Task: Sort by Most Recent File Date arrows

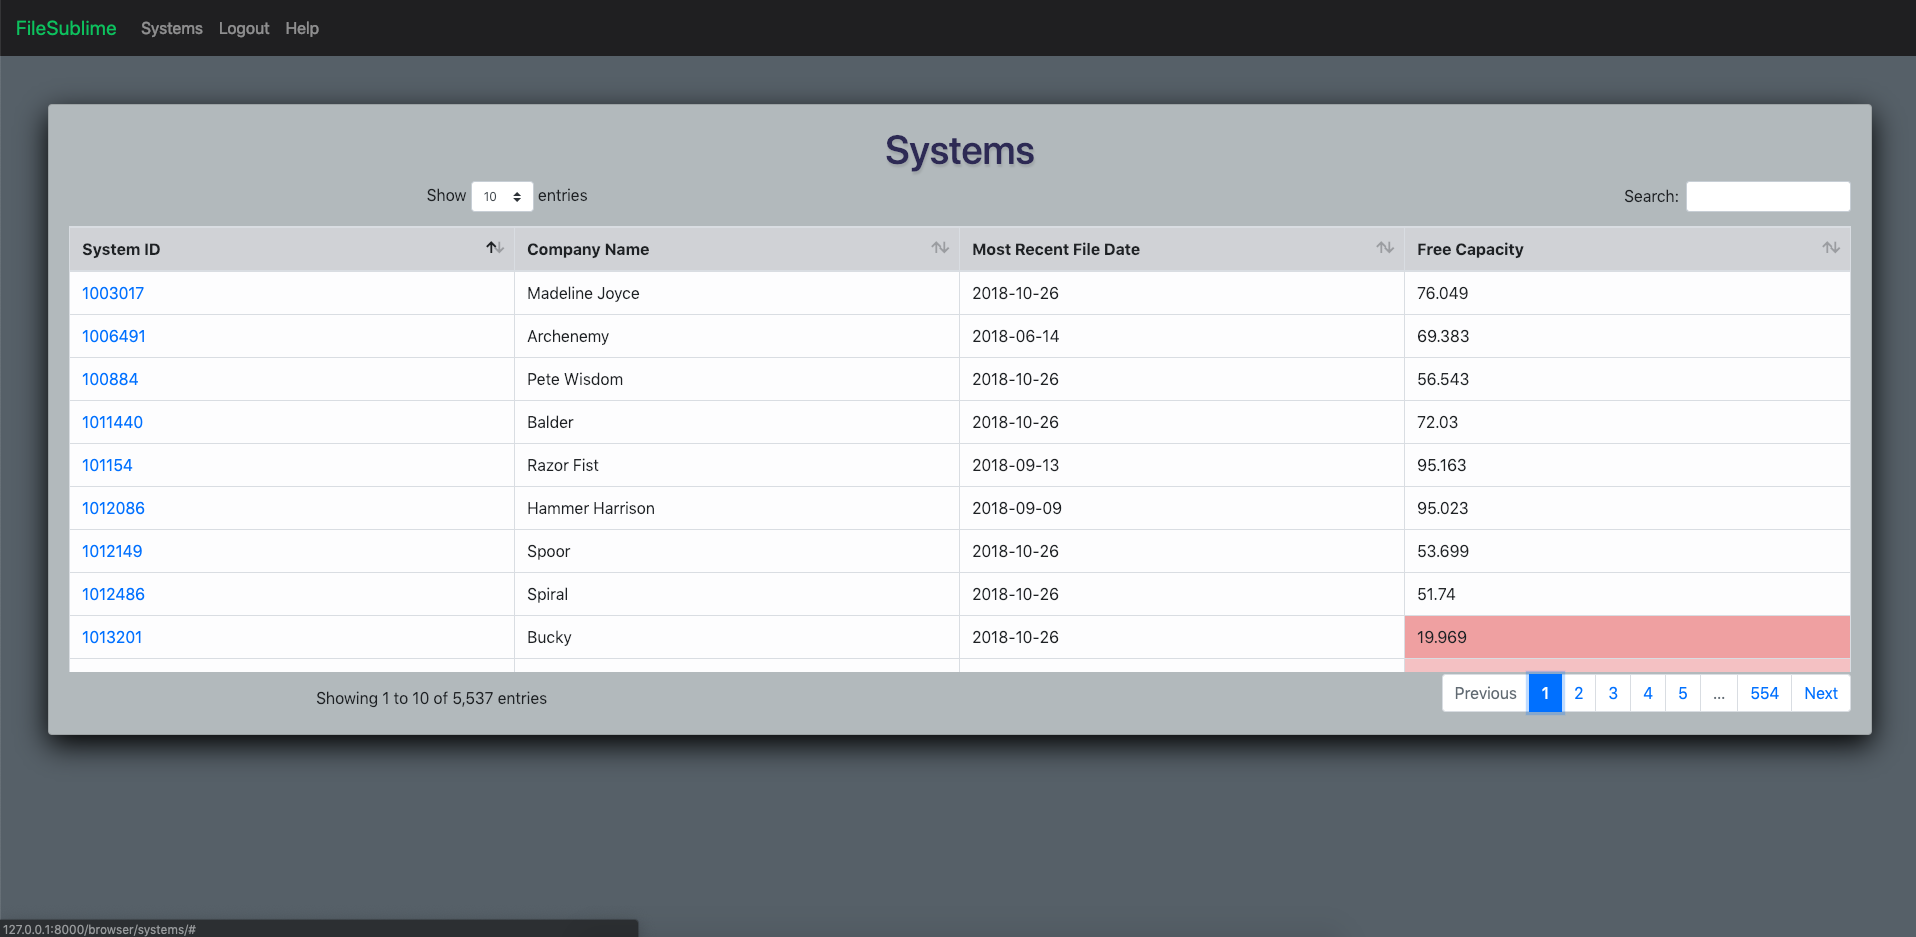Action: 1385,248
